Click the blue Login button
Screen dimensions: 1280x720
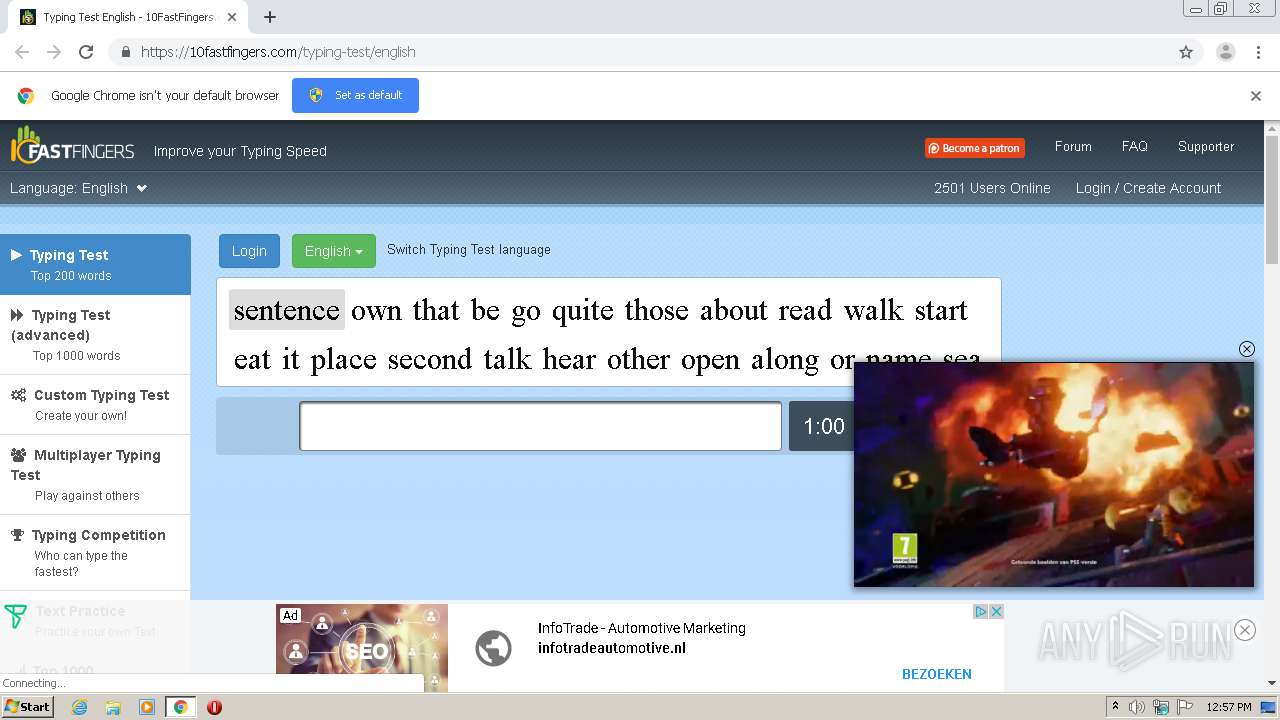click(x=249, y=251)
